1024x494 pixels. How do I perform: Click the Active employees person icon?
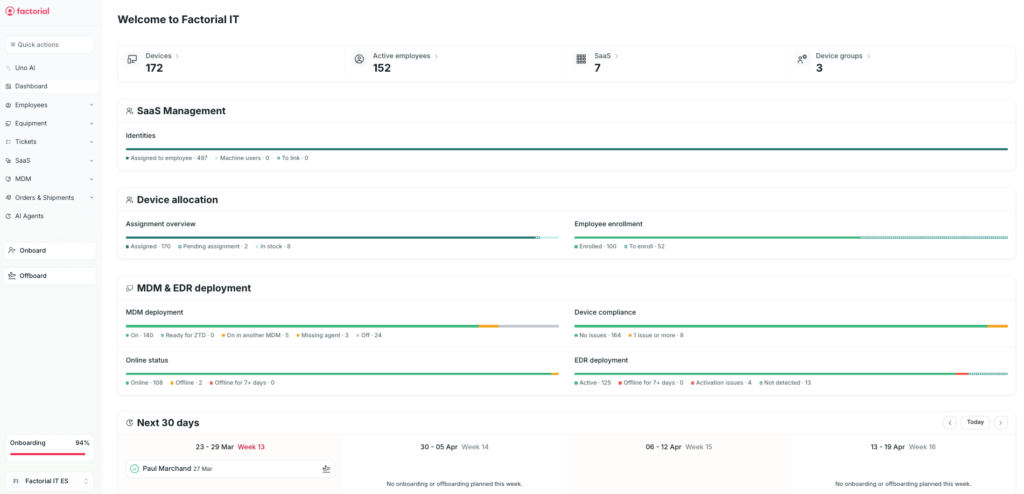click(x=359, y=60)
